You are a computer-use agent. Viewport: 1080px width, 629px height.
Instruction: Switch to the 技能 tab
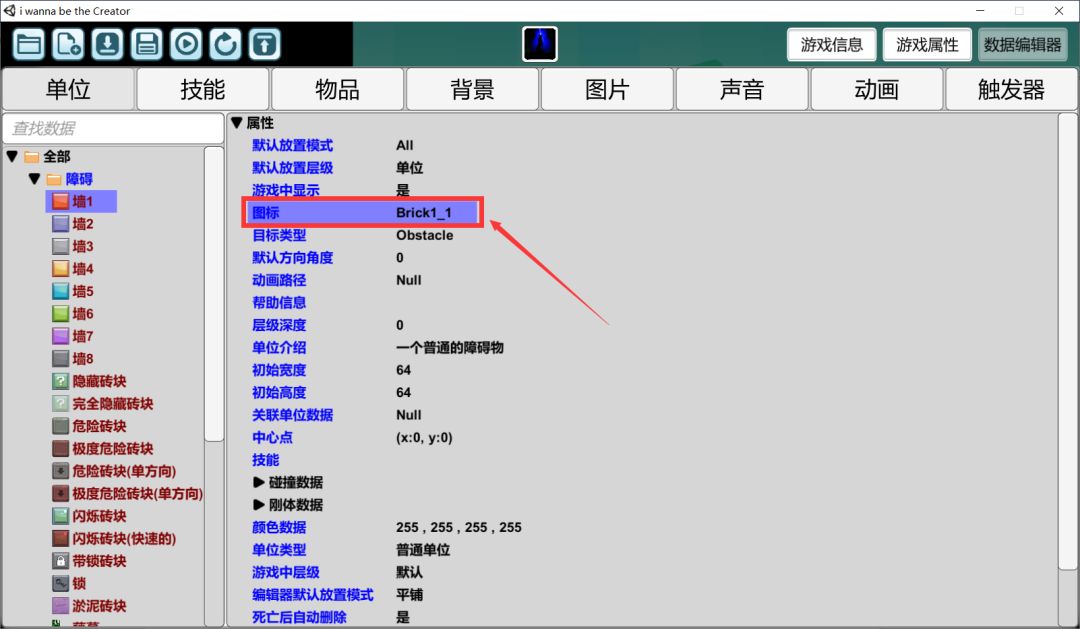tap(203, 89)
